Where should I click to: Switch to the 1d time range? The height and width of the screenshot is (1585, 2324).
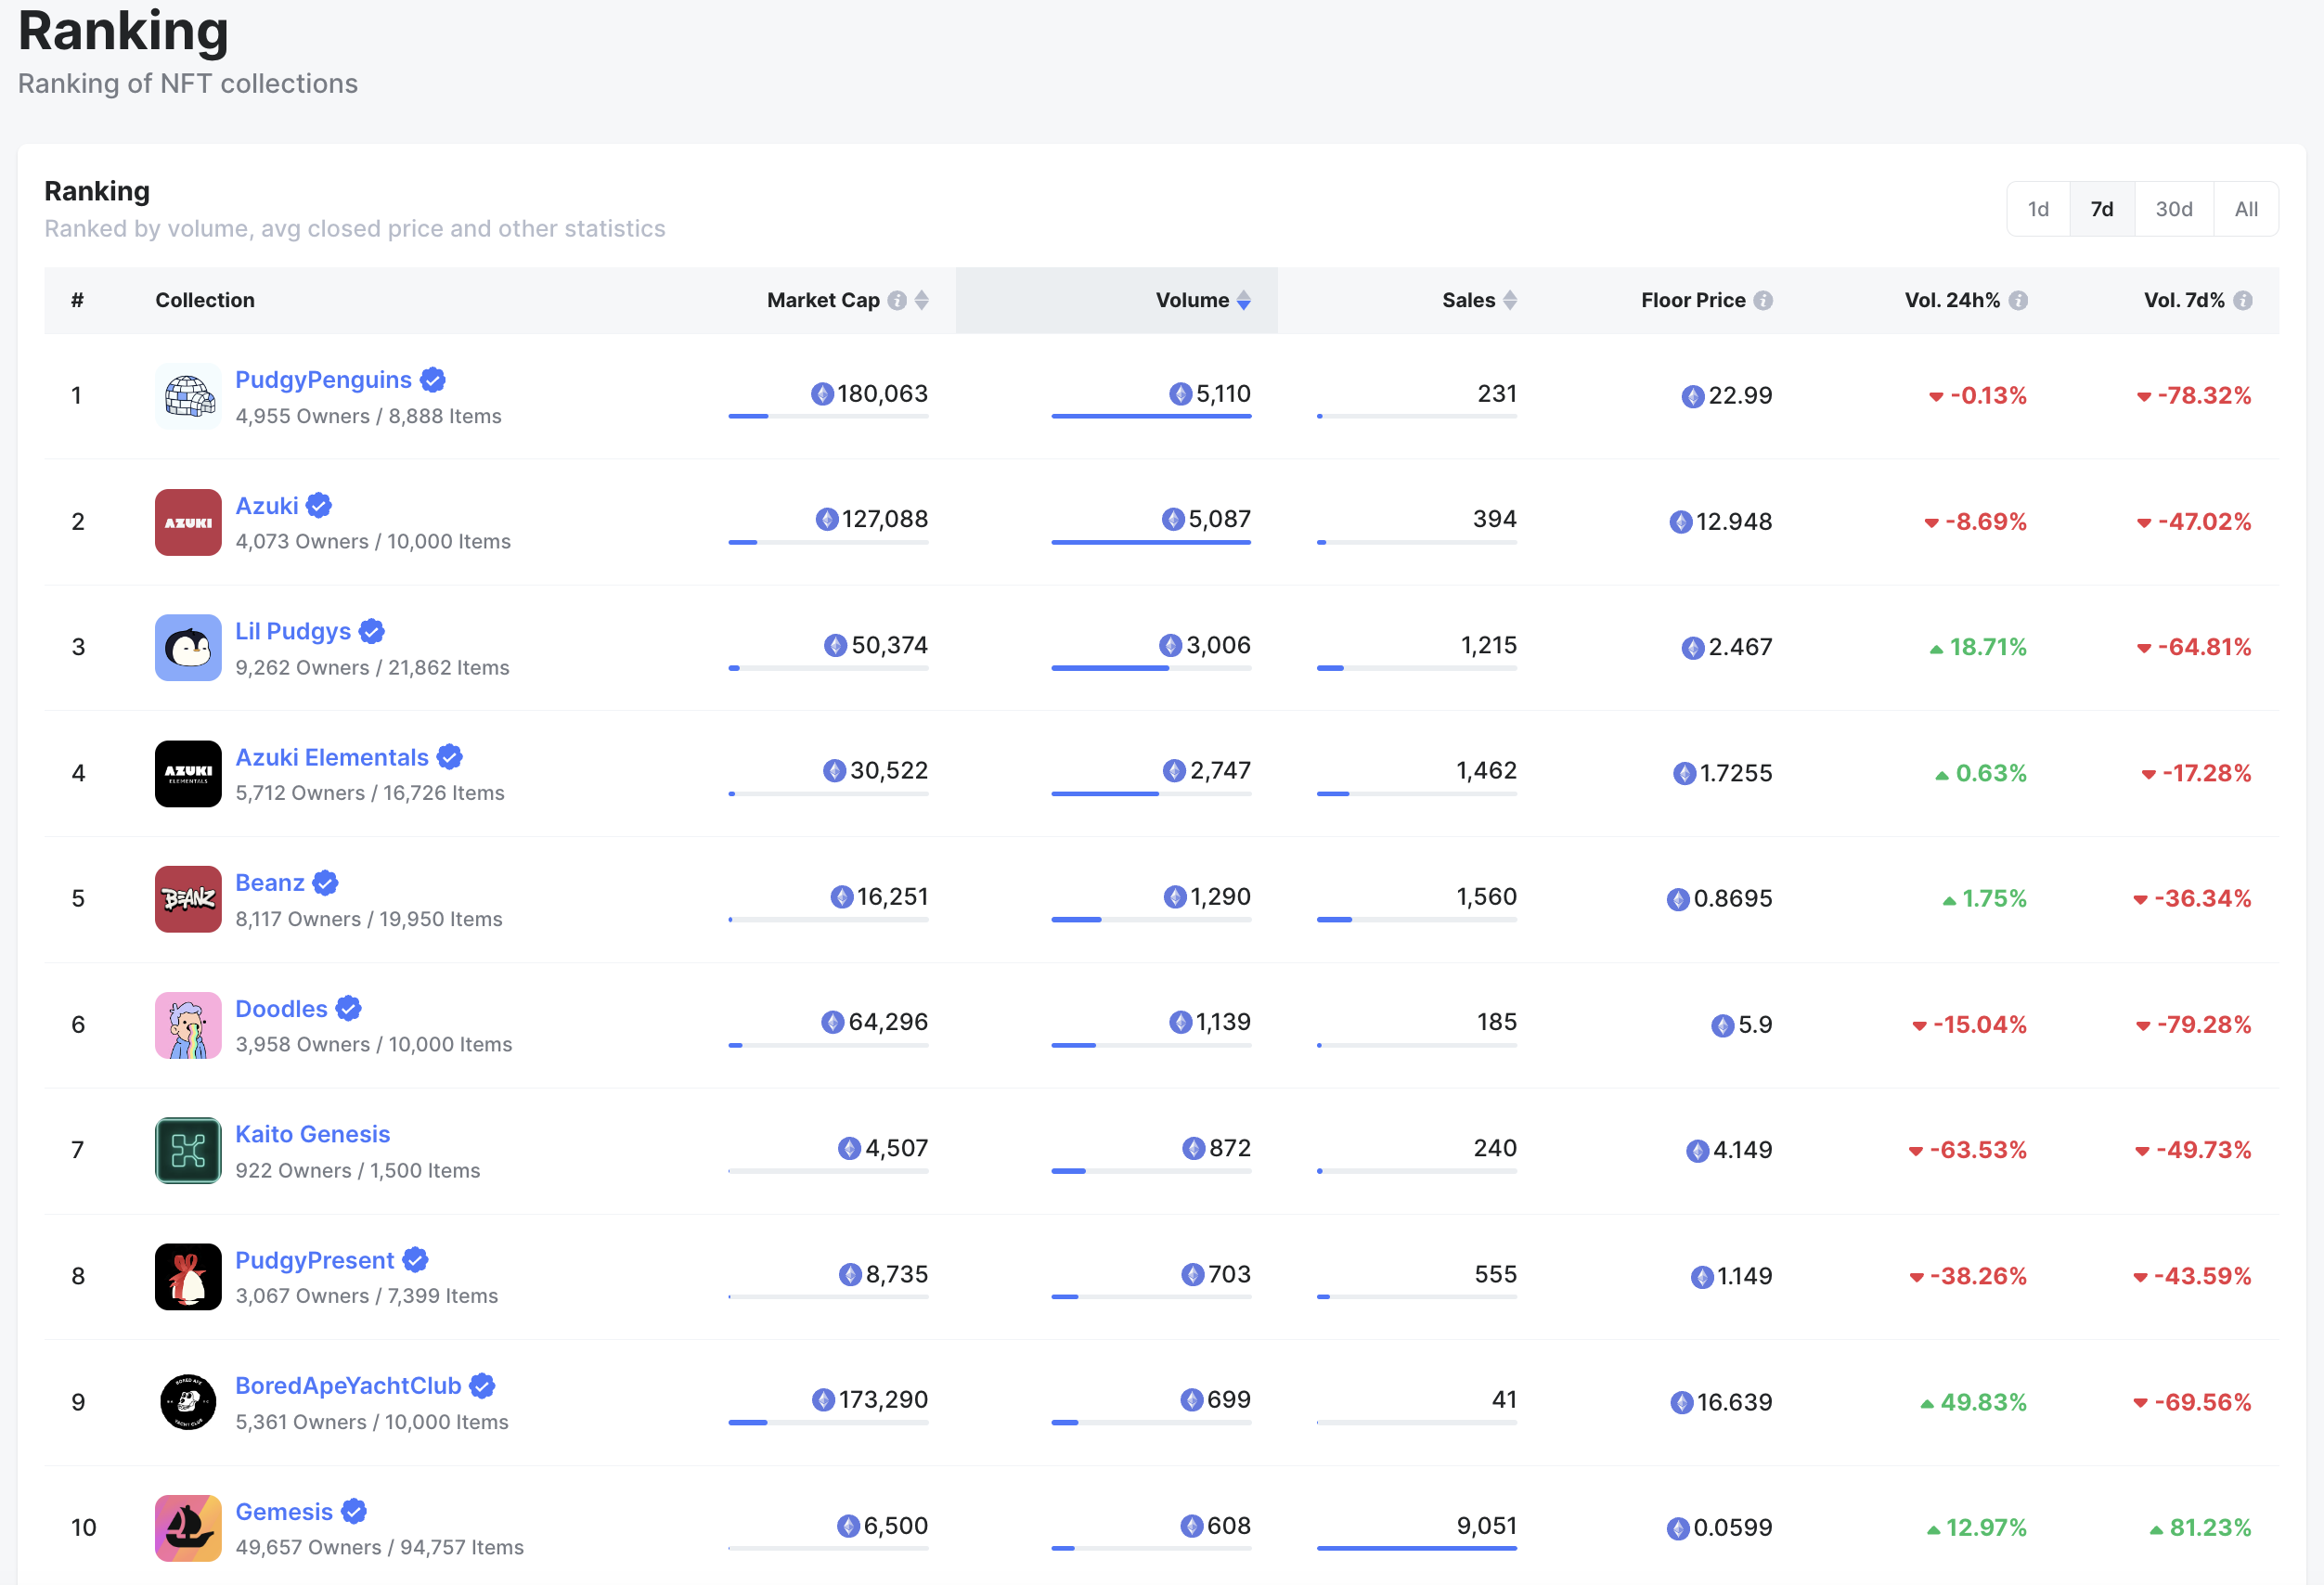coord(2038,209)
